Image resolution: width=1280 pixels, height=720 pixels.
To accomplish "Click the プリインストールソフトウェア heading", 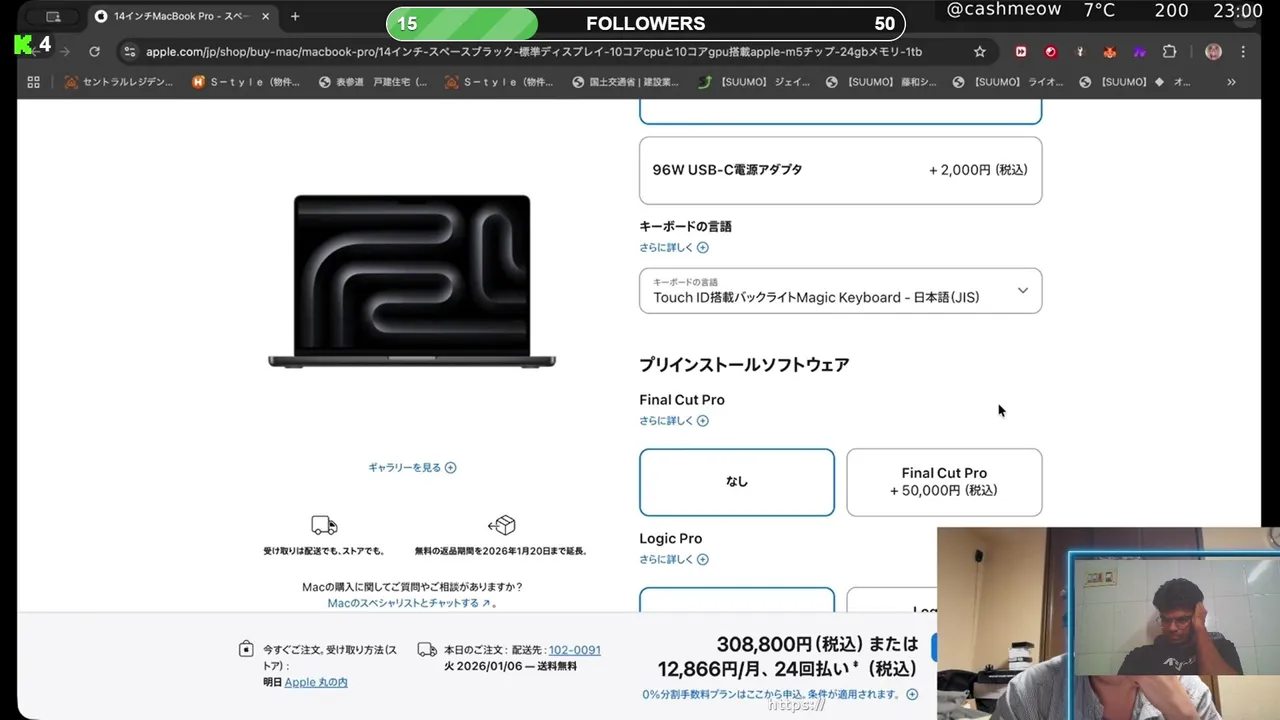I will [x=744, y=365].
